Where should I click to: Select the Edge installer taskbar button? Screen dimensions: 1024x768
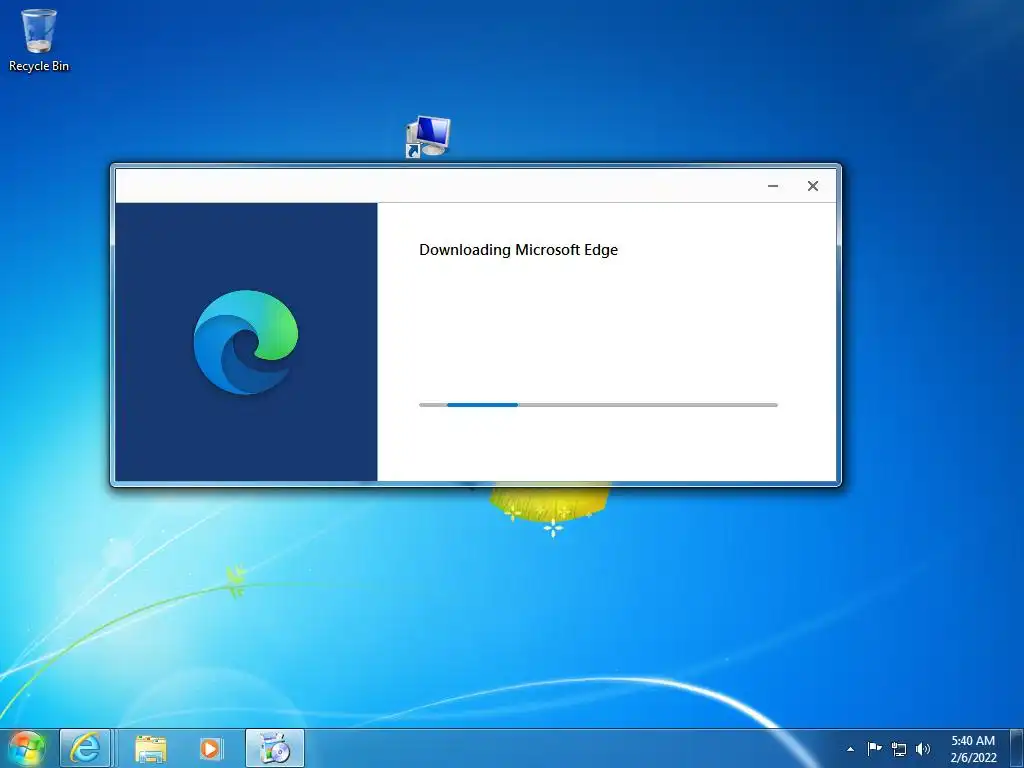pyautogui.click(x=275, y=748)
